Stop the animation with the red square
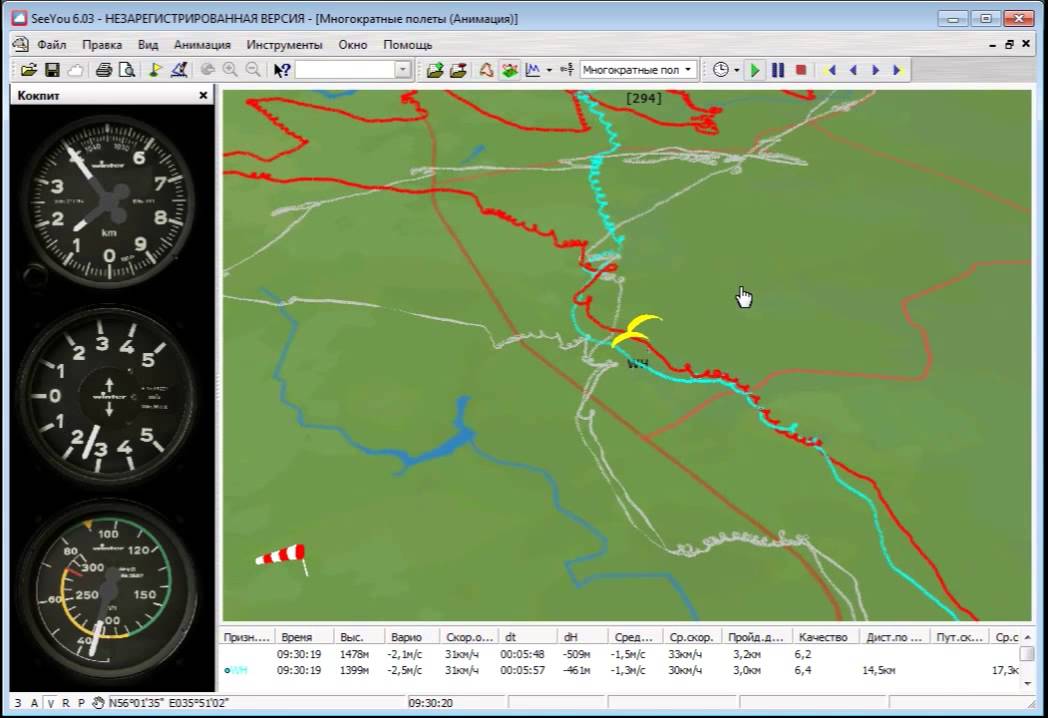This screenshot has width=1048, height=718. tap(801, 70)
